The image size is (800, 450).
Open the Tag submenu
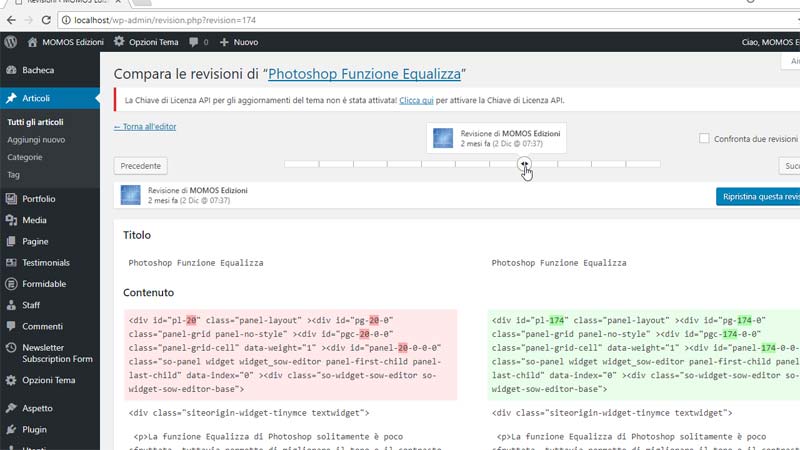coord(13,174)
